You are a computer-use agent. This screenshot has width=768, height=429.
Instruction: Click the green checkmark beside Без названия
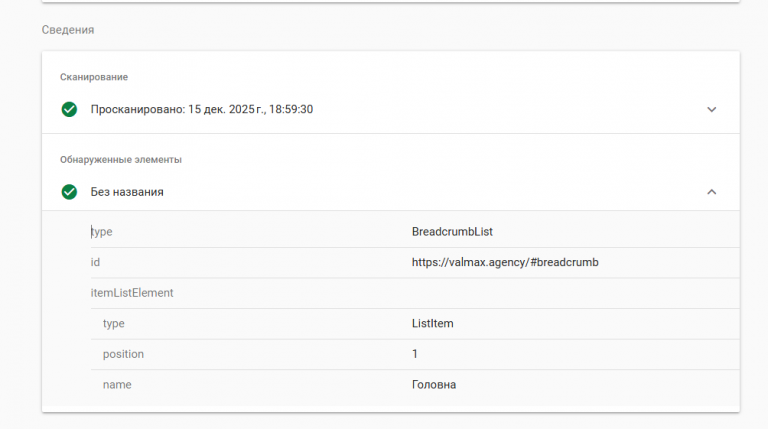[x=69, y=191]
